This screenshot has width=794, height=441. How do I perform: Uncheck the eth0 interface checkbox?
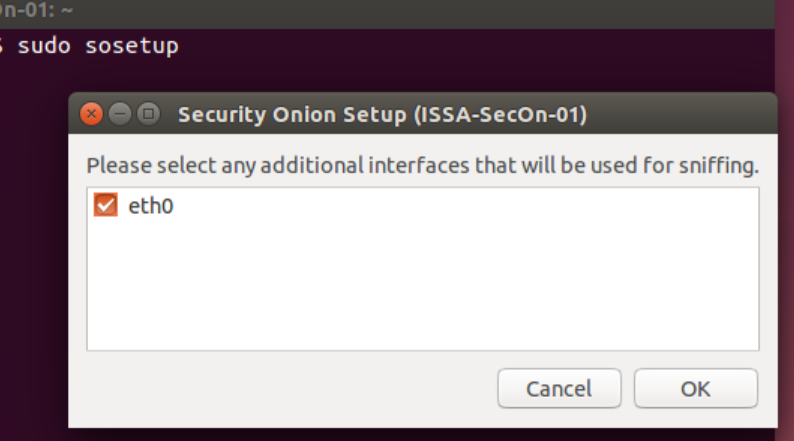pos(105,205)
